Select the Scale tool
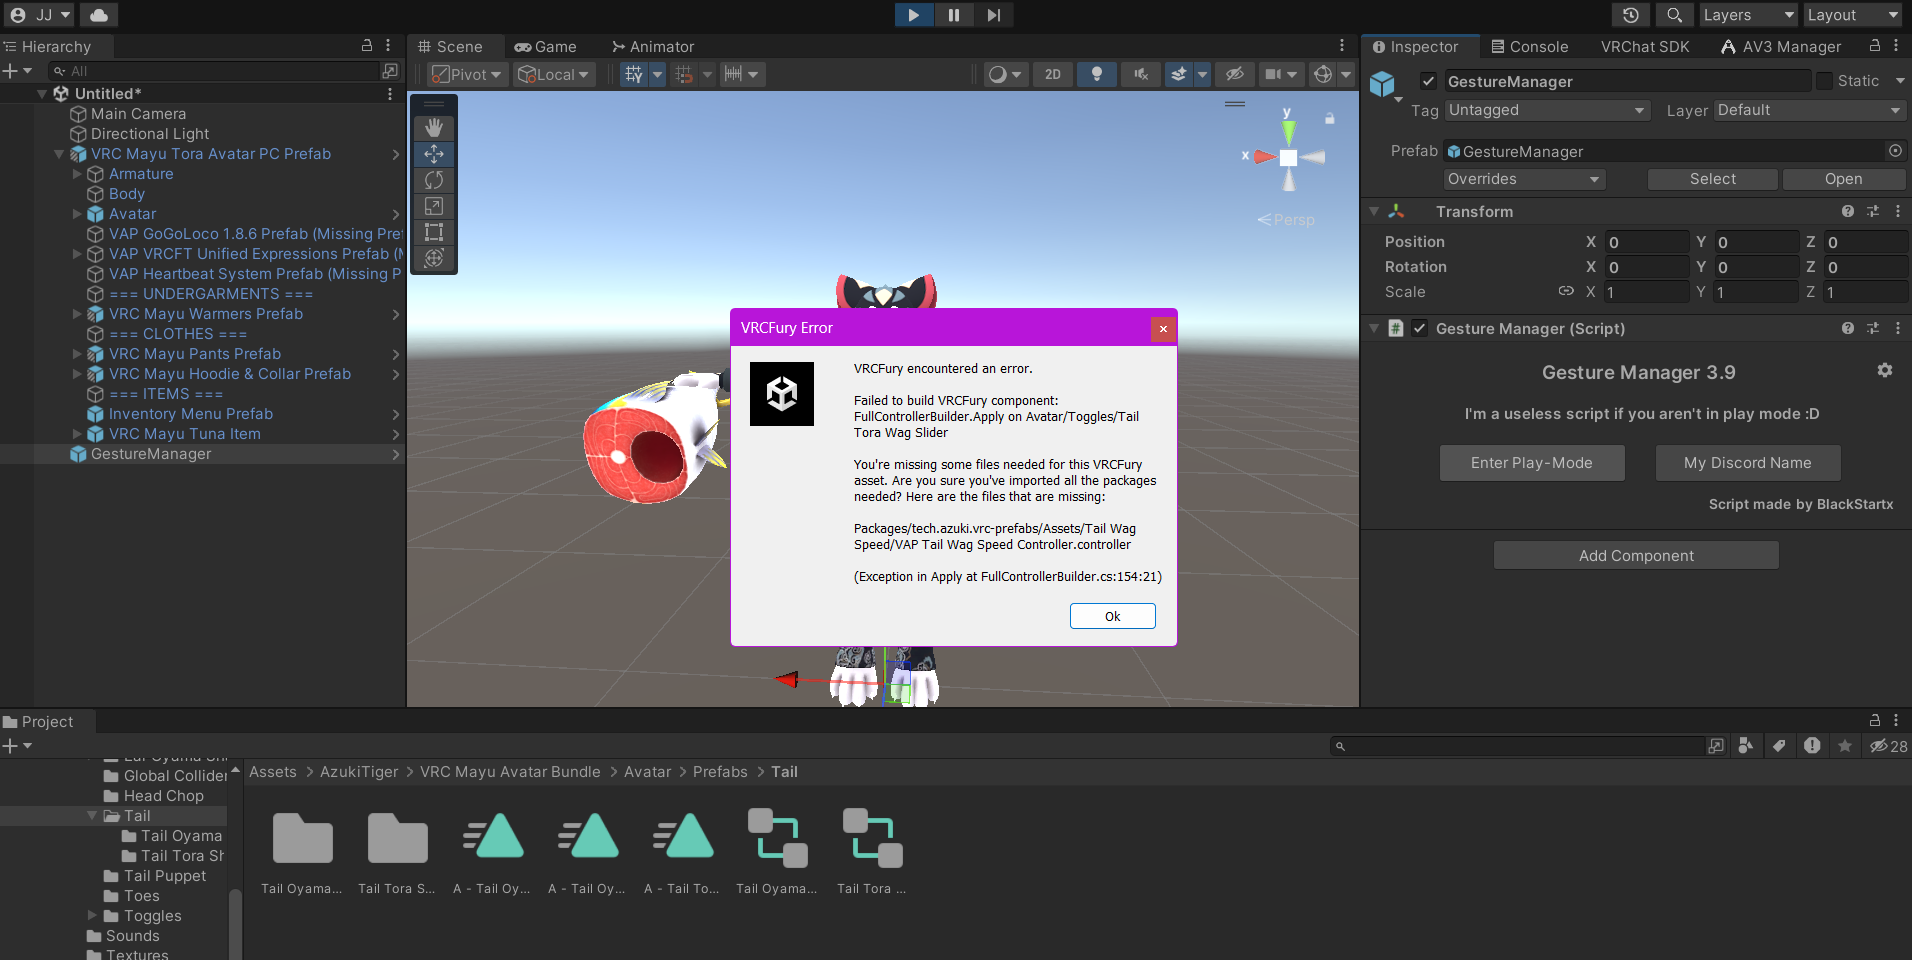1912x960 pixels. pos(434,206)
